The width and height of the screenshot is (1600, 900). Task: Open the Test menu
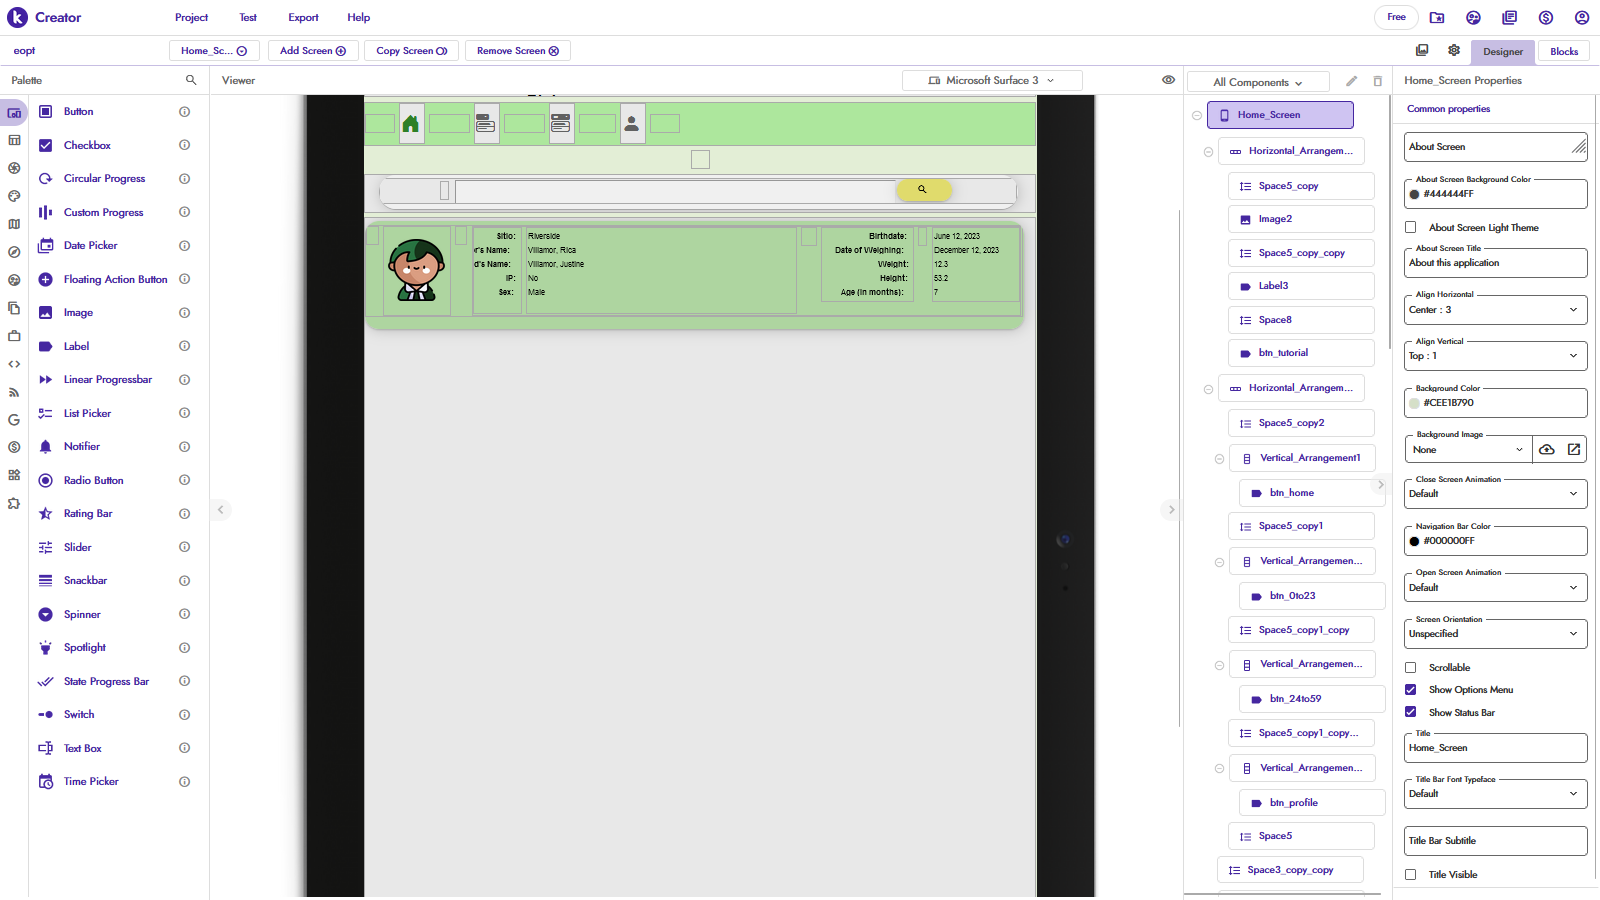248,18
